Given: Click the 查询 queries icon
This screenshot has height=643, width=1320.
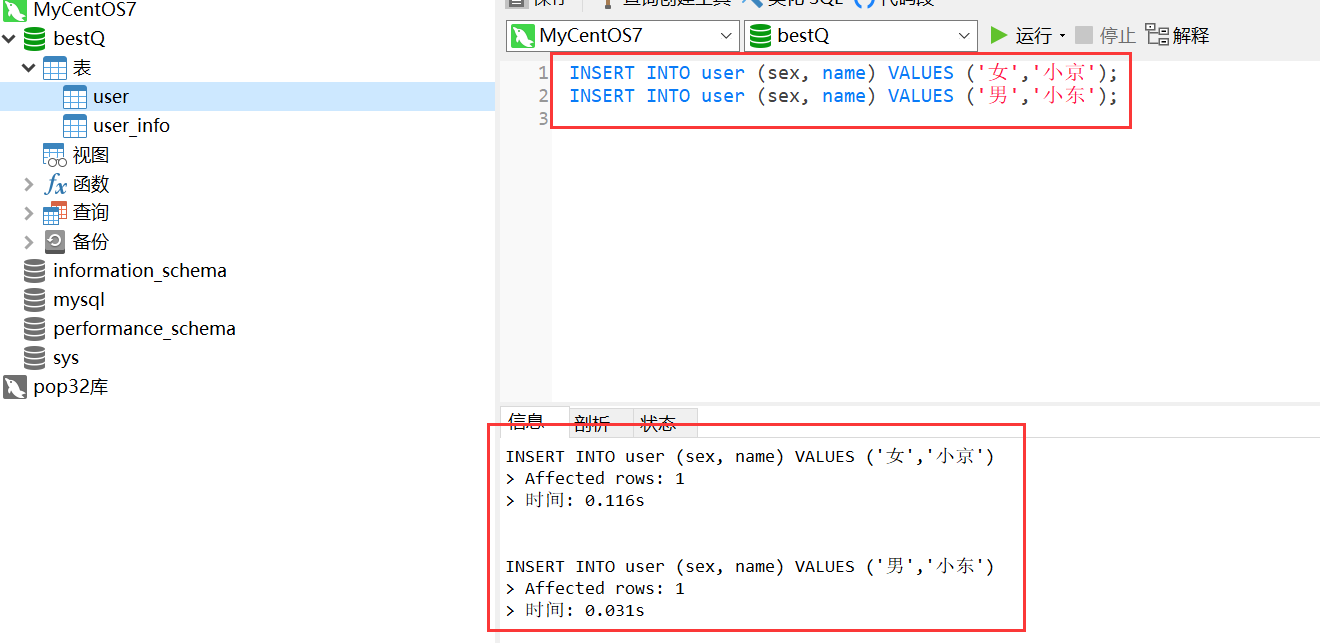Looking at the screenshot, I should 55,213.
